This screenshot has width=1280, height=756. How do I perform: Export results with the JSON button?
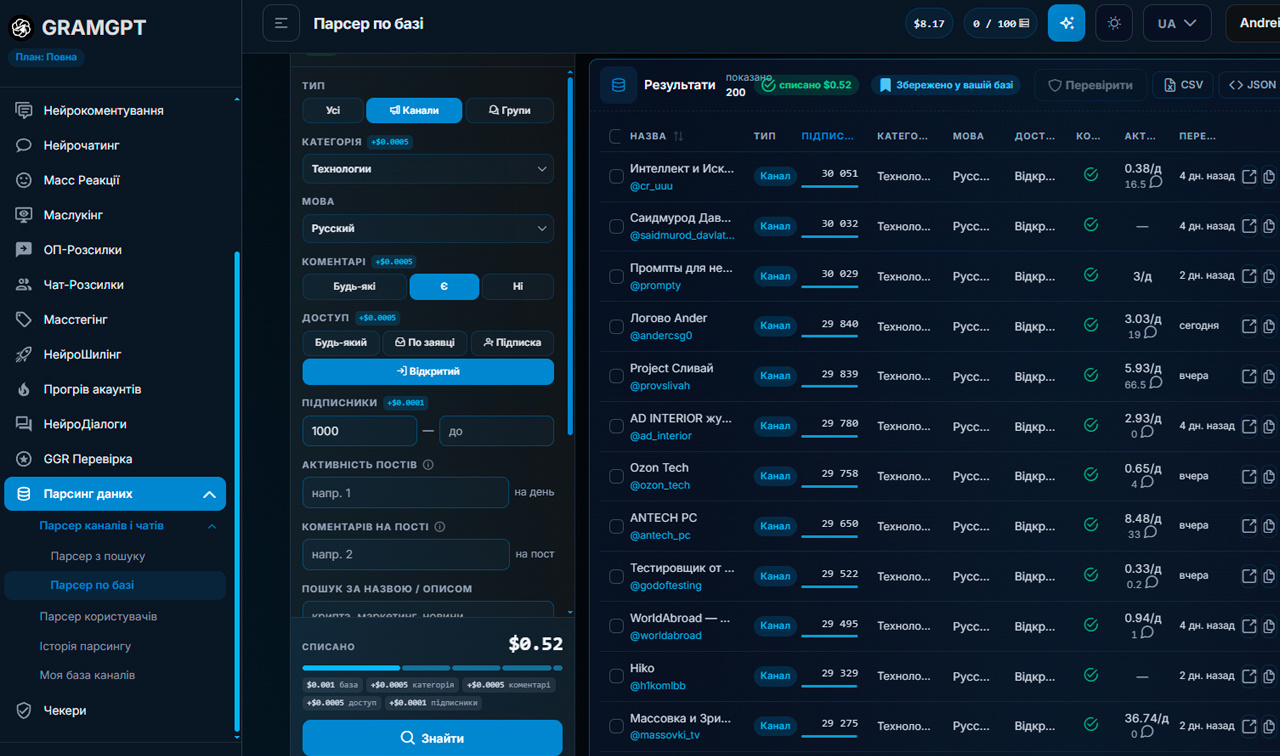[1251, 85]
